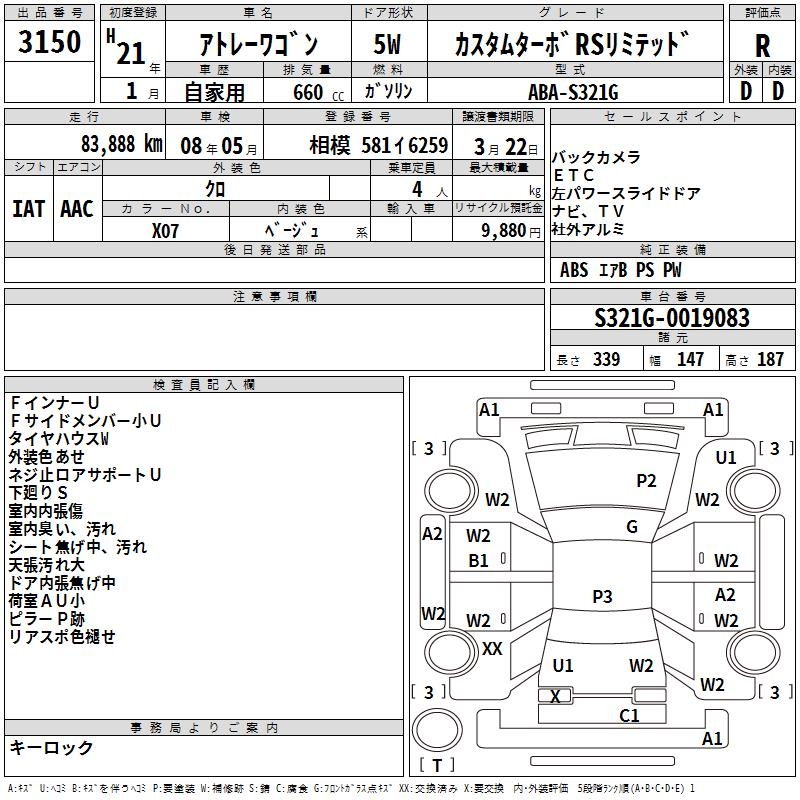Select the door type 5W
Image resolution: width=800 pixels, height=800 pixels.
pyautogui.click(x=387, y=44)
